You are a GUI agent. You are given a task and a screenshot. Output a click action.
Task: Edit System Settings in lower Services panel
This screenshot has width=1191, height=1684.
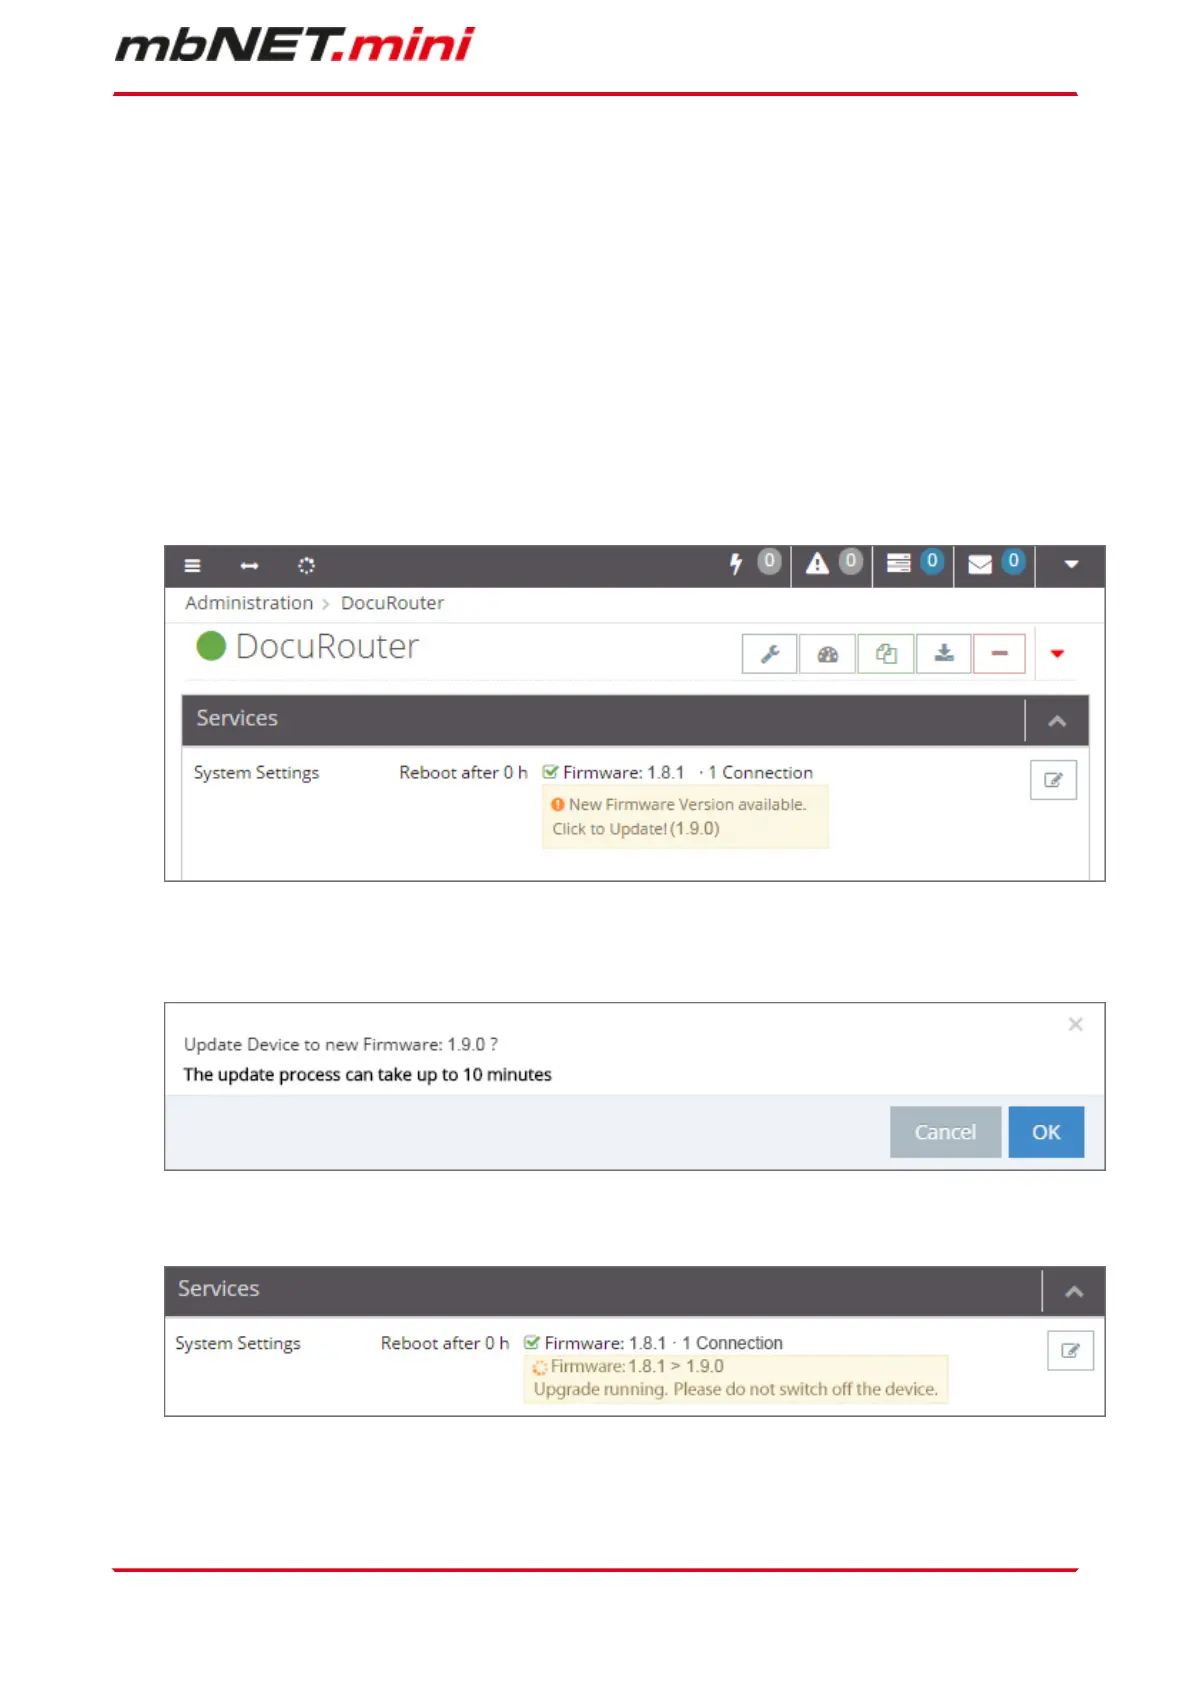[1070, 1350]
